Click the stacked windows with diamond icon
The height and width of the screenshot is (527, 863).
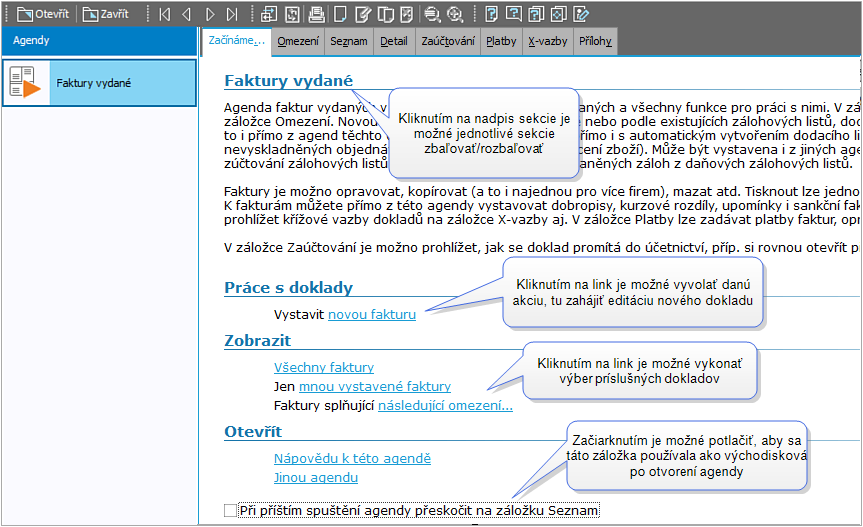pos(559,14)
